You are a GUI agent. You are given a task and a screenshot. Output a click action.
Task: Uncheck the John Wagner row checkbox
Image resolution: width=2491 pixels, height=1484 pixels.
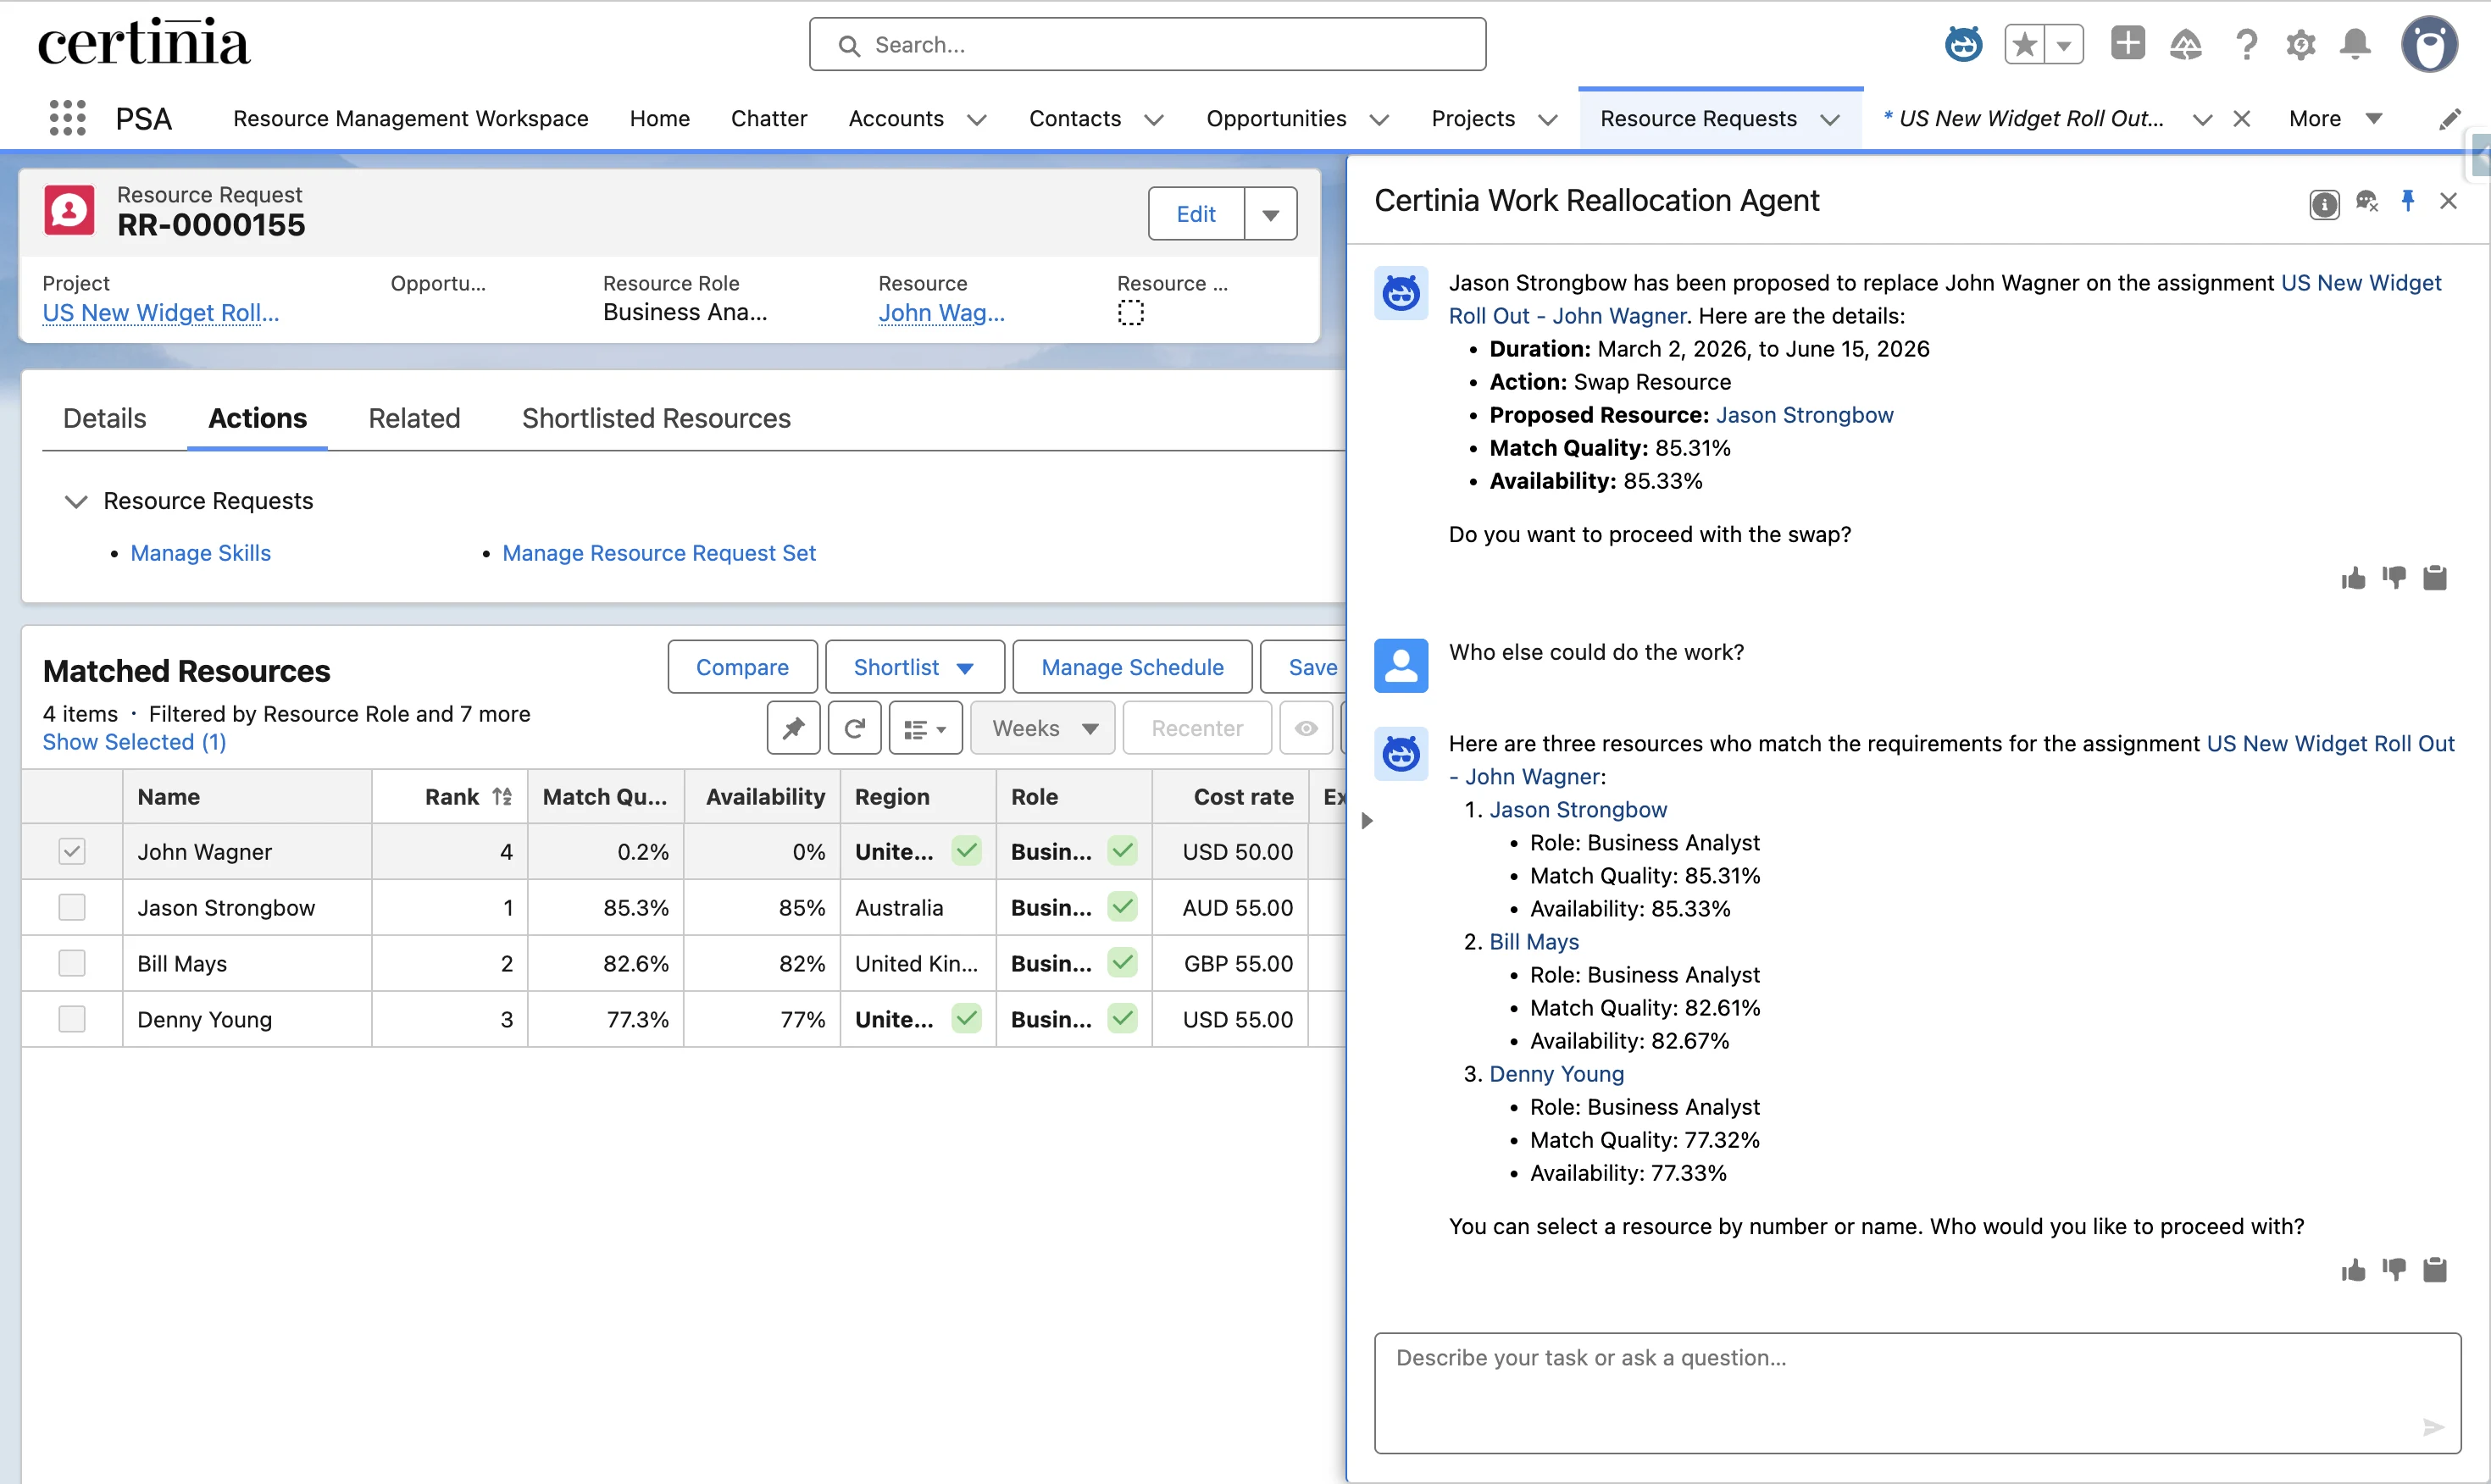click(72, 851)
